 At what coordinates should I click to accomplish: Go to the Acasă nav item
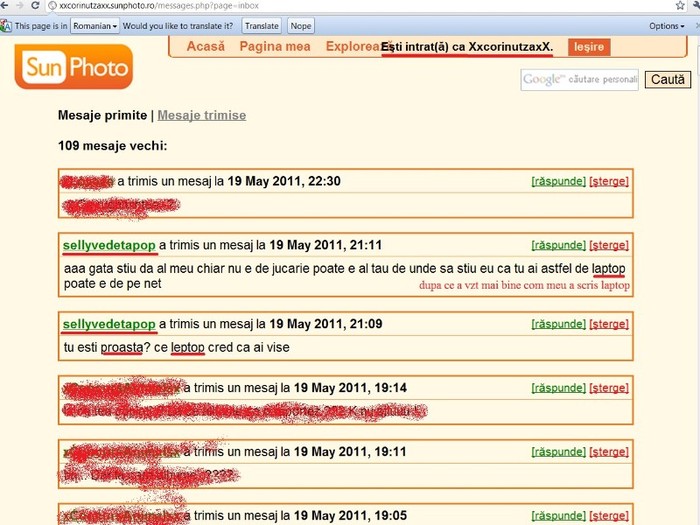click(206, 46)
